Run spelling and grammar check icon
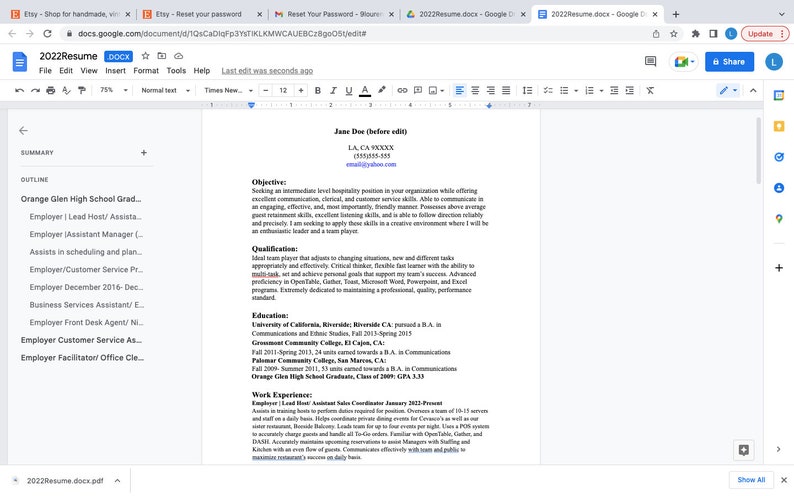794x496 pixels. click(66, 91)
